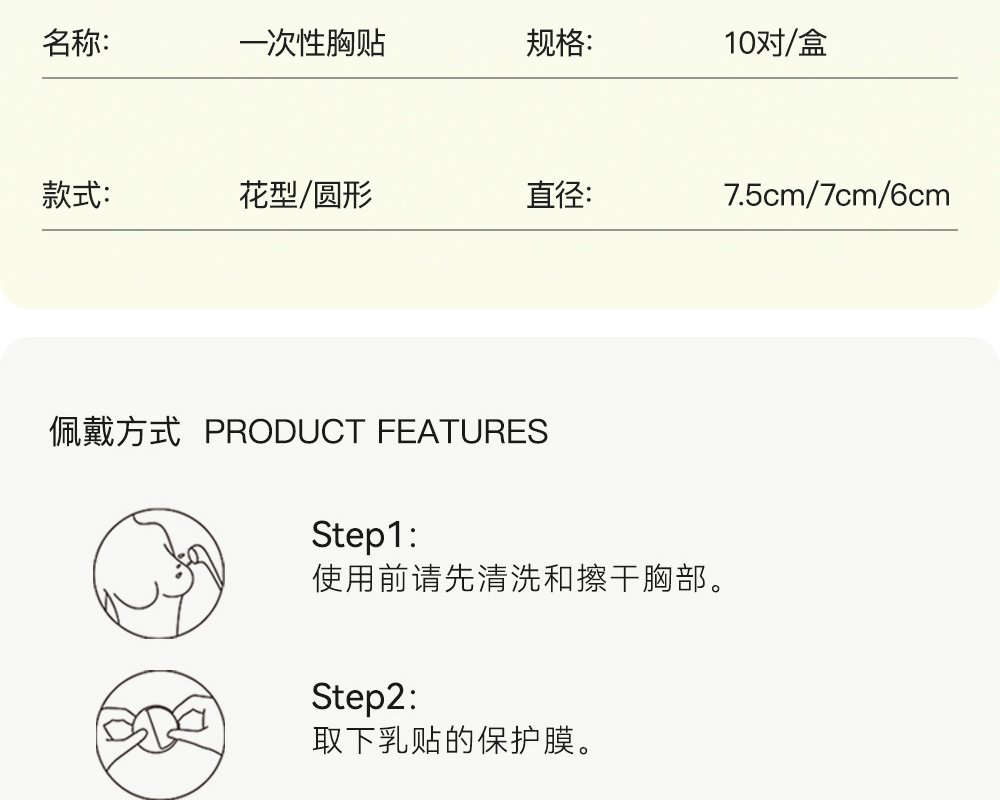The width and height of the screenshot is (1000, 800).
Task: Select the Step2: heading text
Action: click(364, 697)
